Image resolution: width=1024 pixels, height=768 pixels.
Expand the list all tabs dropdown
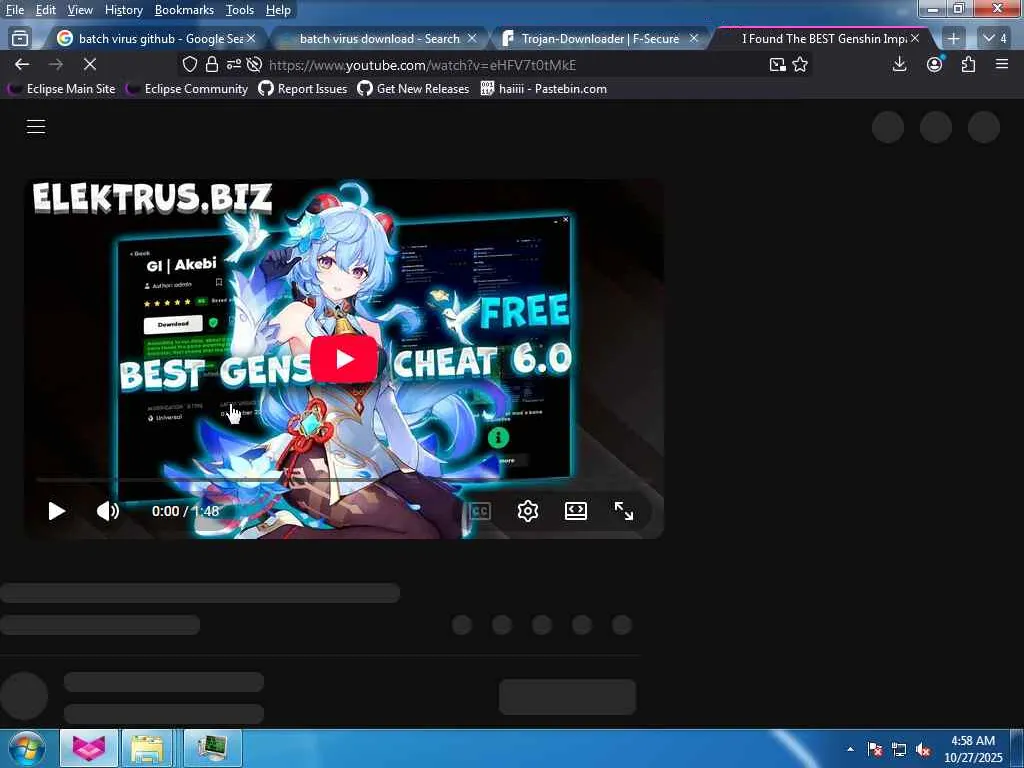tap(995, 39)
